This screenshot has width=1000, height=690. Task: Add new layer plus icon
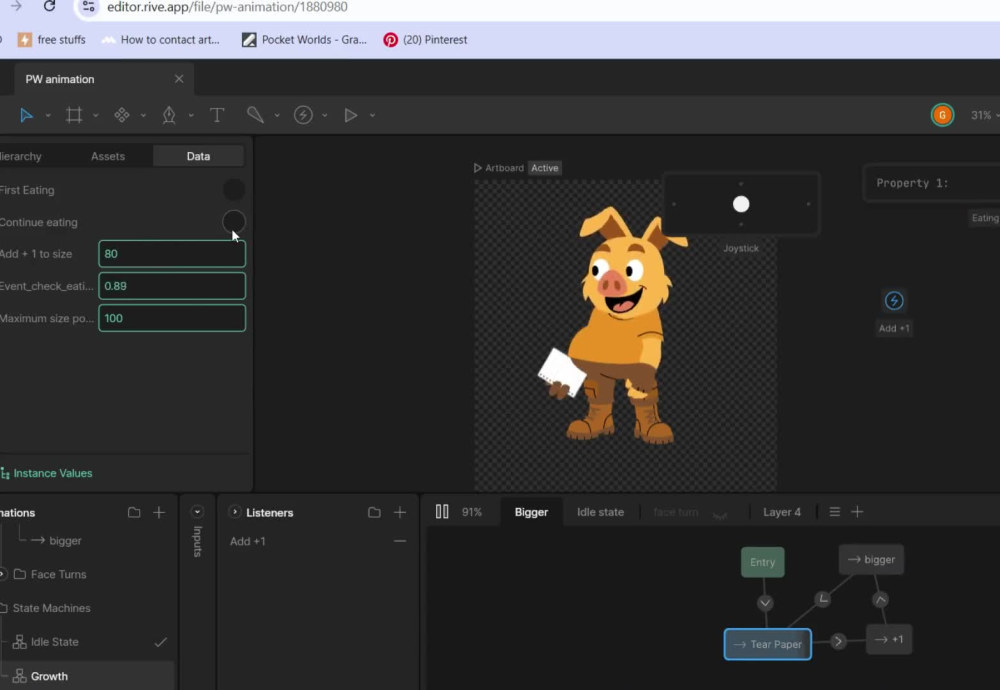pos(857,512)
